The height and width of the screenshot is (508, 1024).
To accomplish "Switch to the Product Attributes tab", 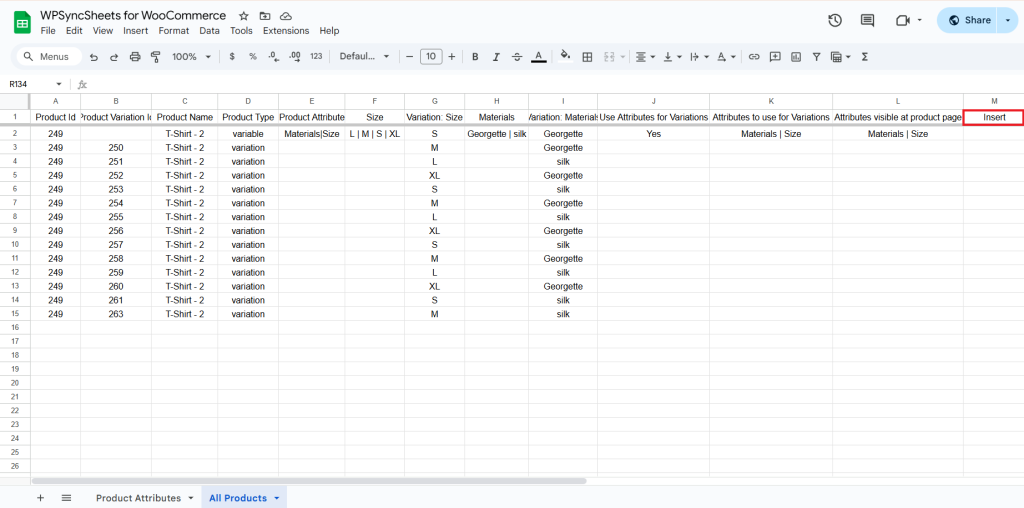I will pos(138,498).
